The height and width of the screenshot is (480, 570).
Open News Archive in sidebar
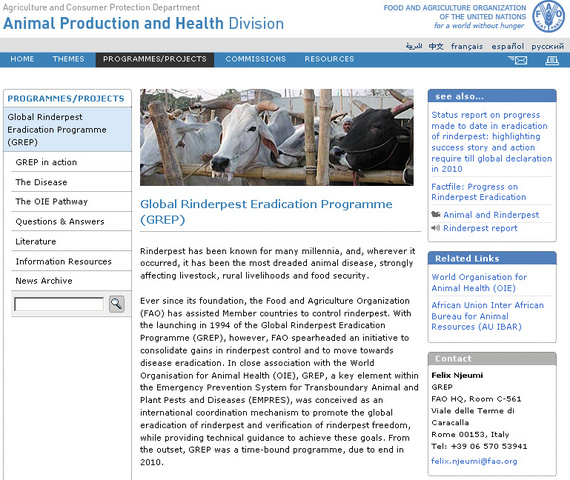[44, 281]
